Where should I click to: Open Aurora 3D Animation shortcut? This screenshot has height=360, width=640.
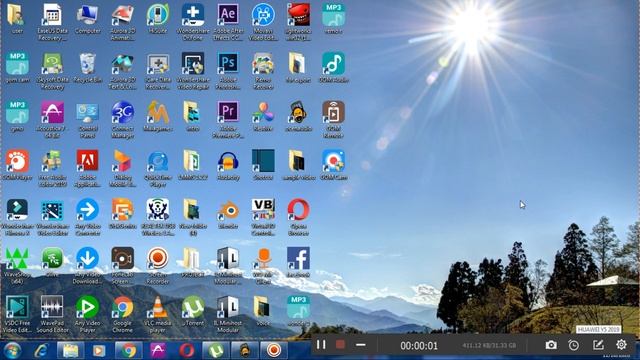pyautogui.click(x=122, y=22)
